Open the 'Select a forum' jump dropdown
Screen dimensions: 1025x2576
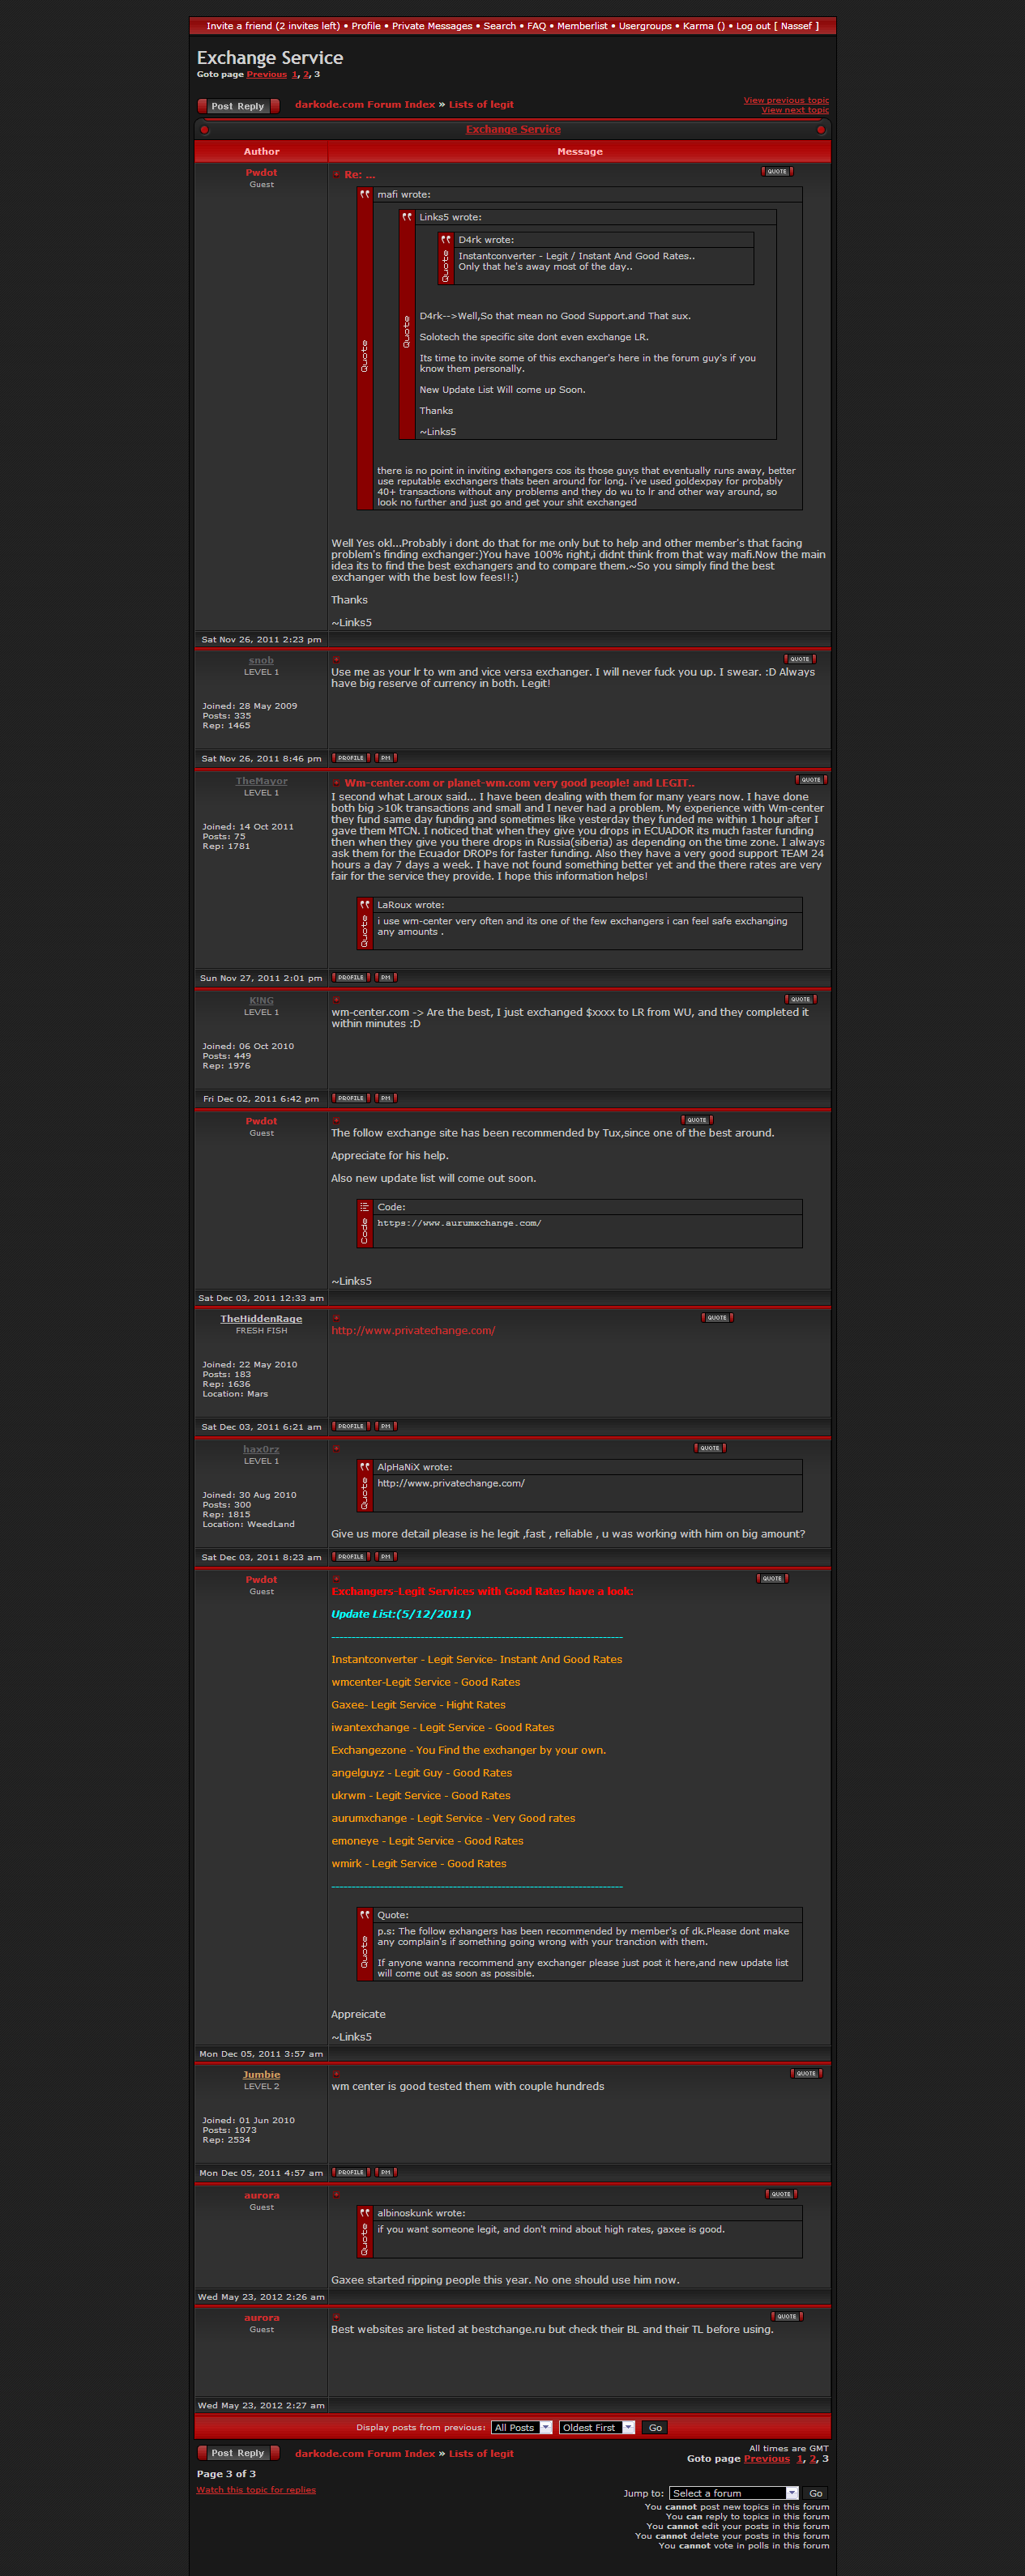[734, 2493]
